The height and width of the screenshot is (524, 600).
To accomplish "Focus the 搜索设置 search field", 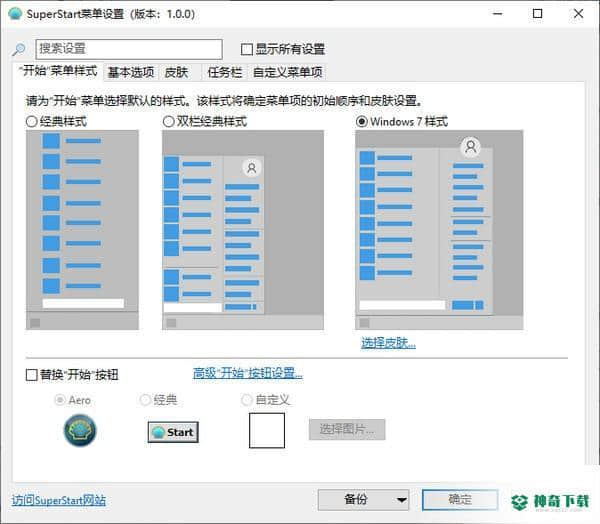I will [x=129, y=49].
